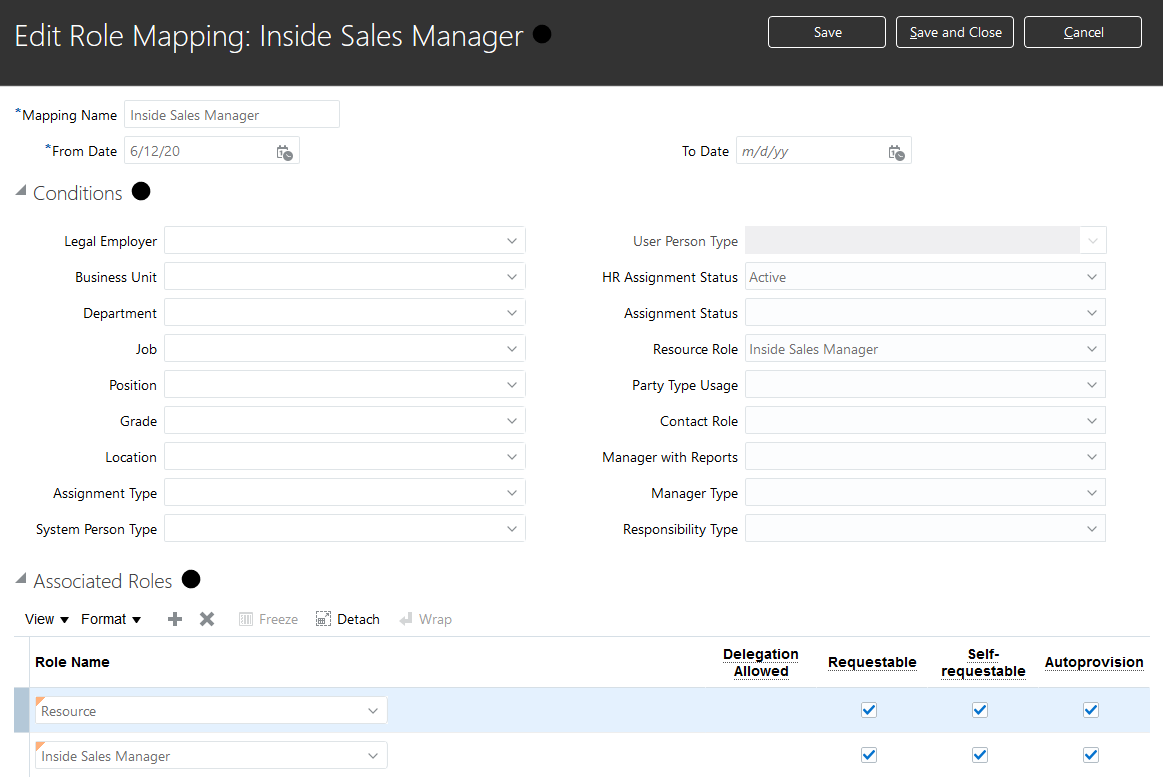Viewport: 1163px width, 777px height.
Task: Uncheck Requestable for the Resource role
Action: pyautogui.click(x=869, y=710)
